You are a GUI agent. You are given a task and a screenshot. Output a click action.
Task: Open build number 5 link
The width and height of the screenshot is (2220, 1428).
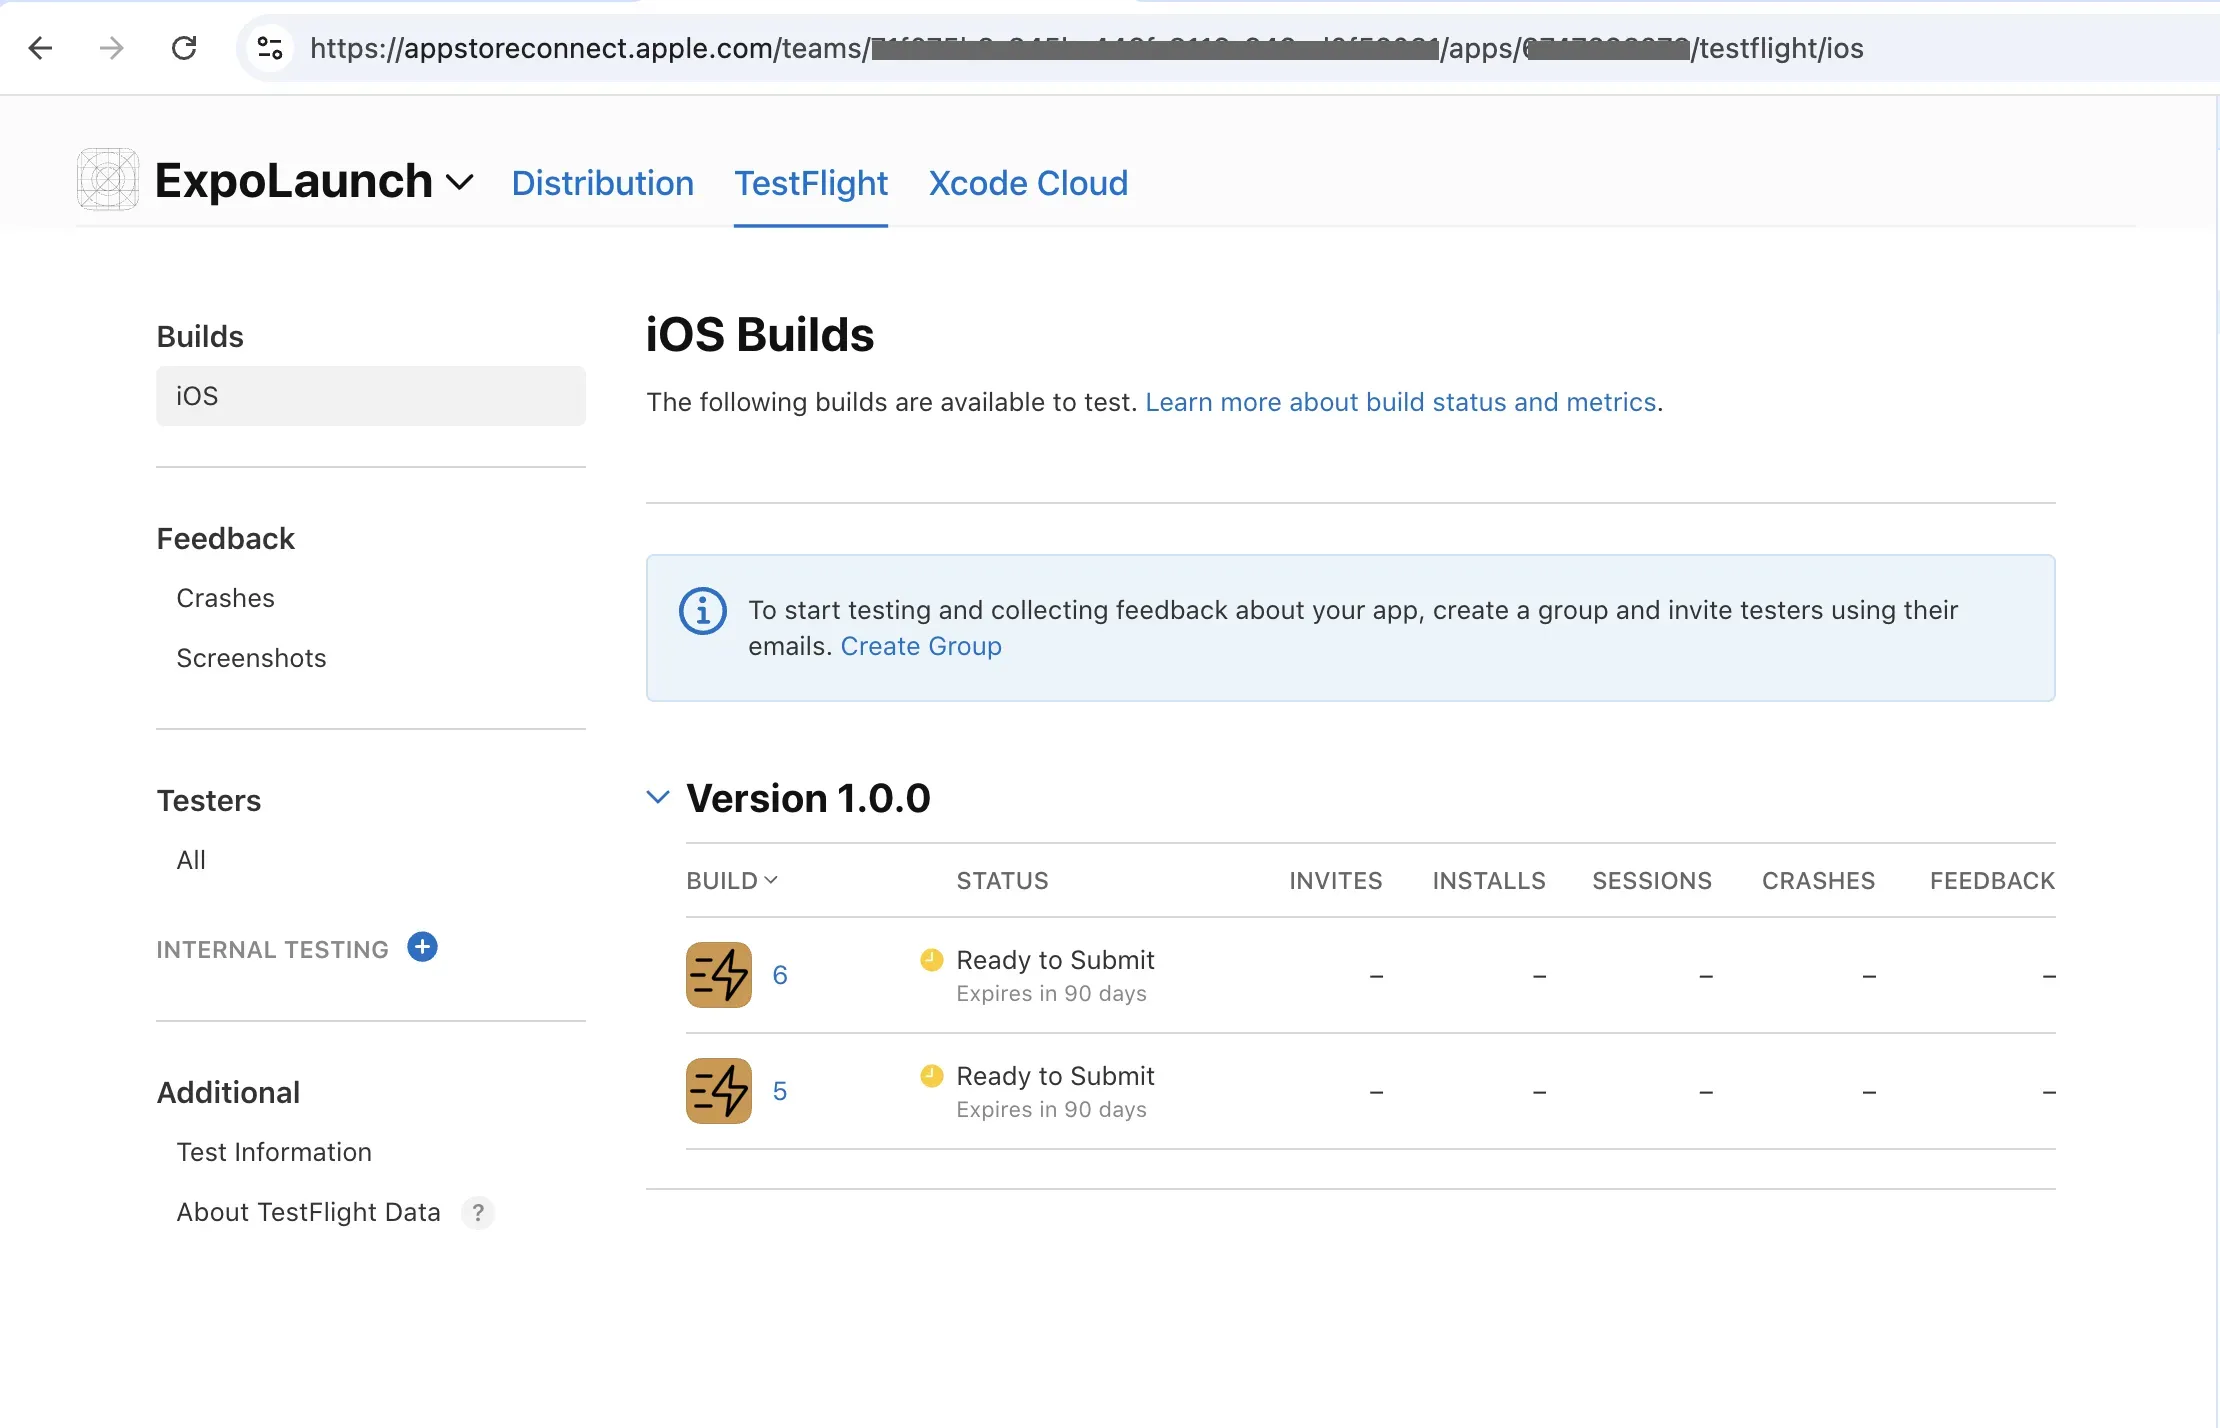[780, 1091]
